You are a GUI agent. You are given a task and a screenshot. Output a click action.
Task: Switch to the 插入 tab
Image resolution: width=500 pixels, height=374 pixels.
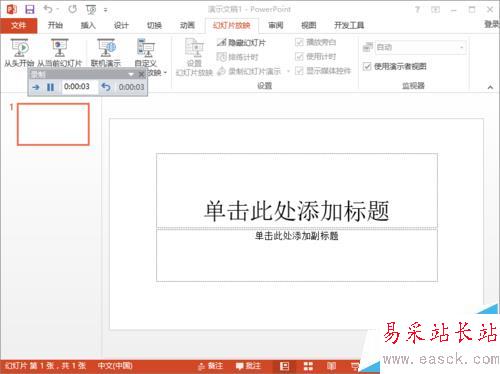88,25
